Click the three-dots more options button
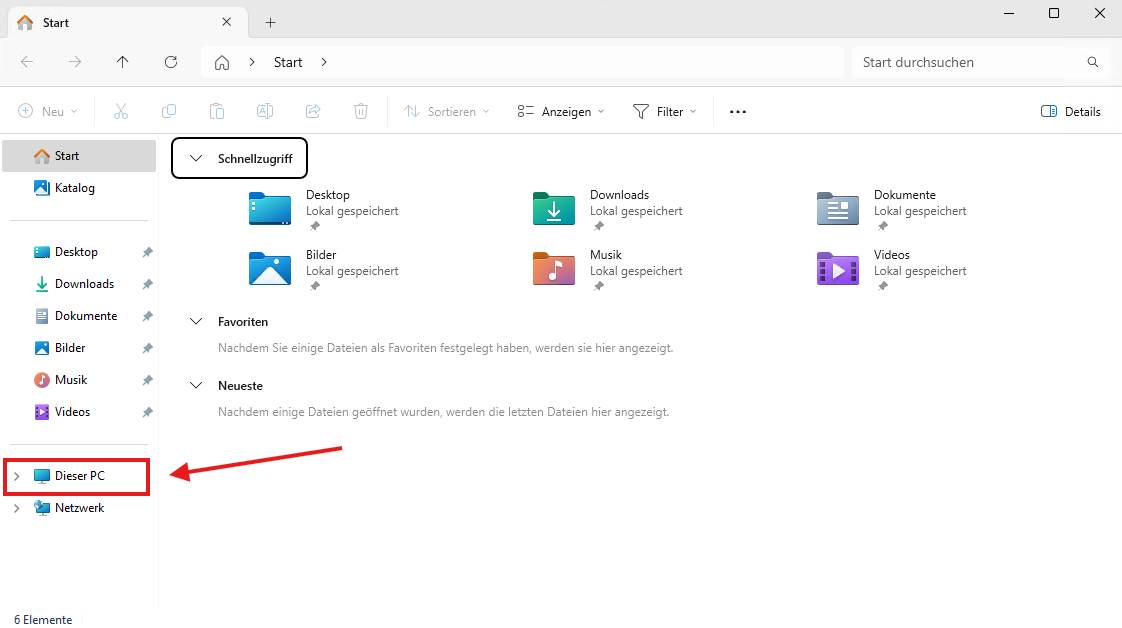The width and height of the screenshot is (1122, 628). coord(738,111)
